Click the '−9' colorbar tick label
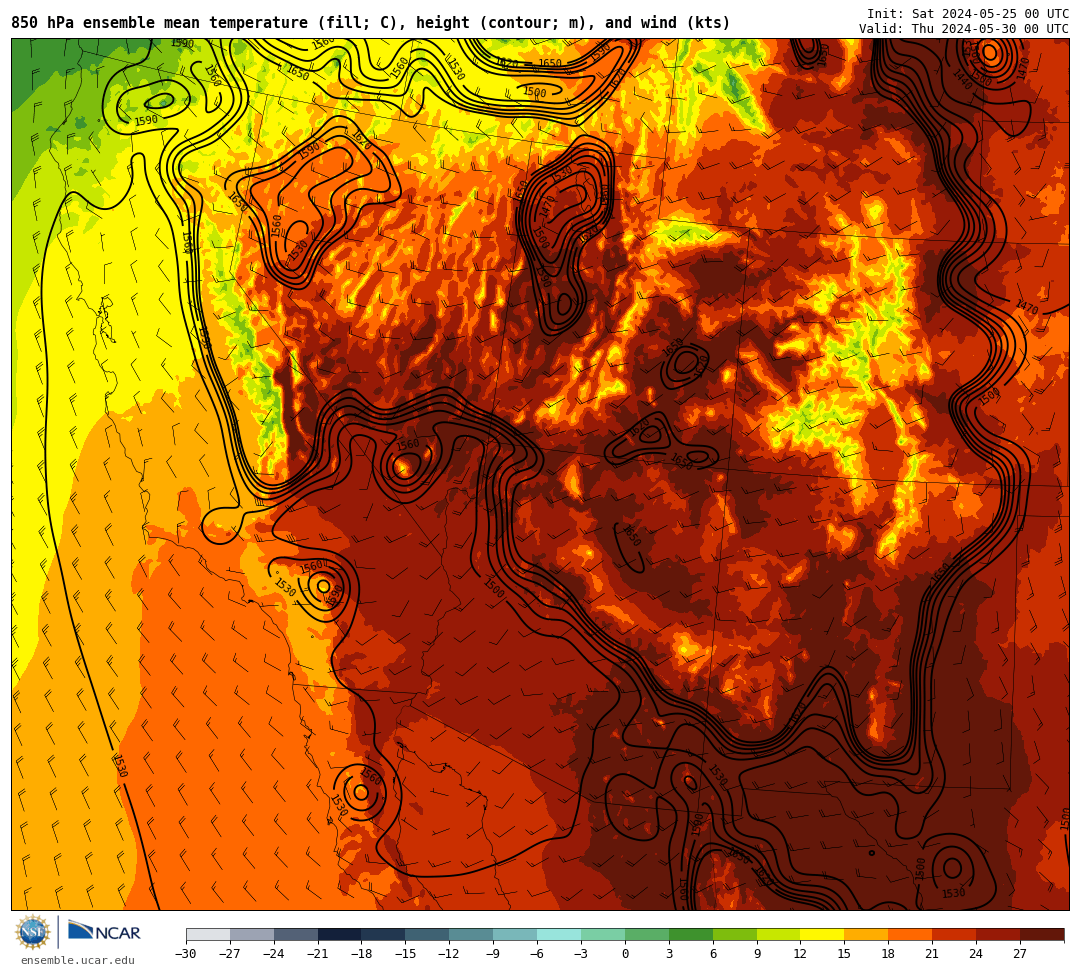 coord(493,954)
